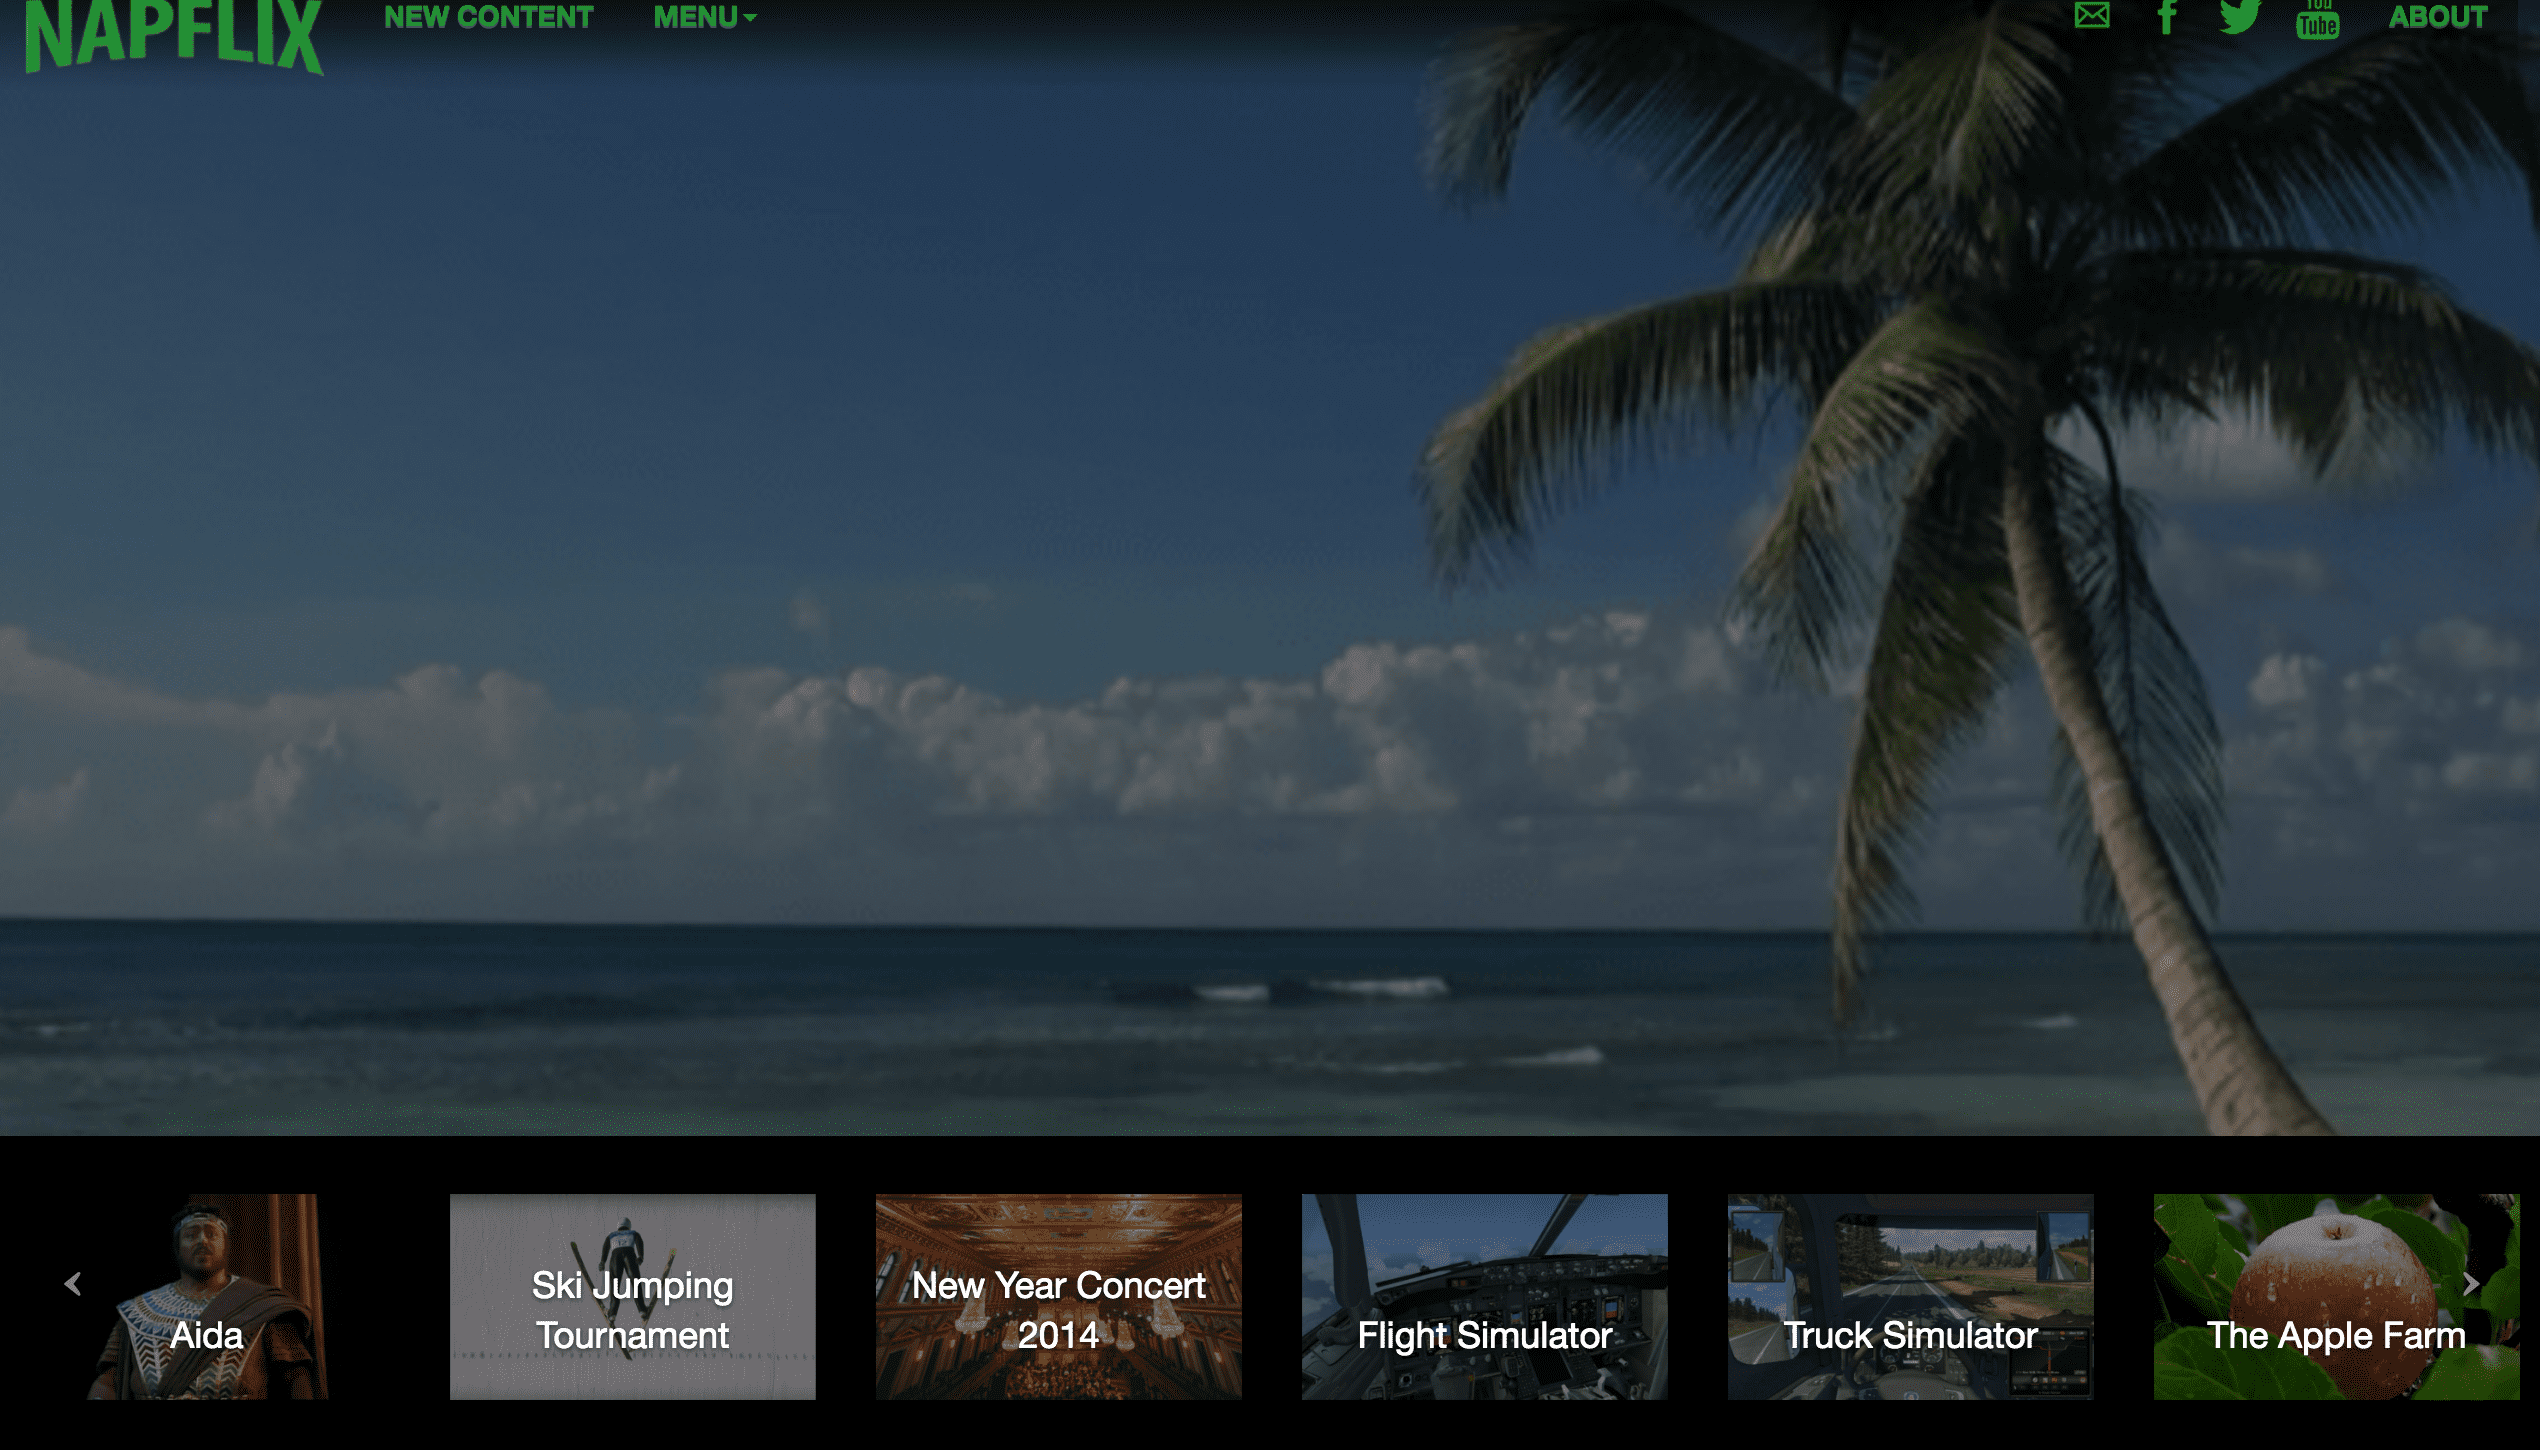Select the New Year Concert 2014 tile
Image resolution: width=2540 pixels, height=1450 pixels.
[x=1058, y=1296]
